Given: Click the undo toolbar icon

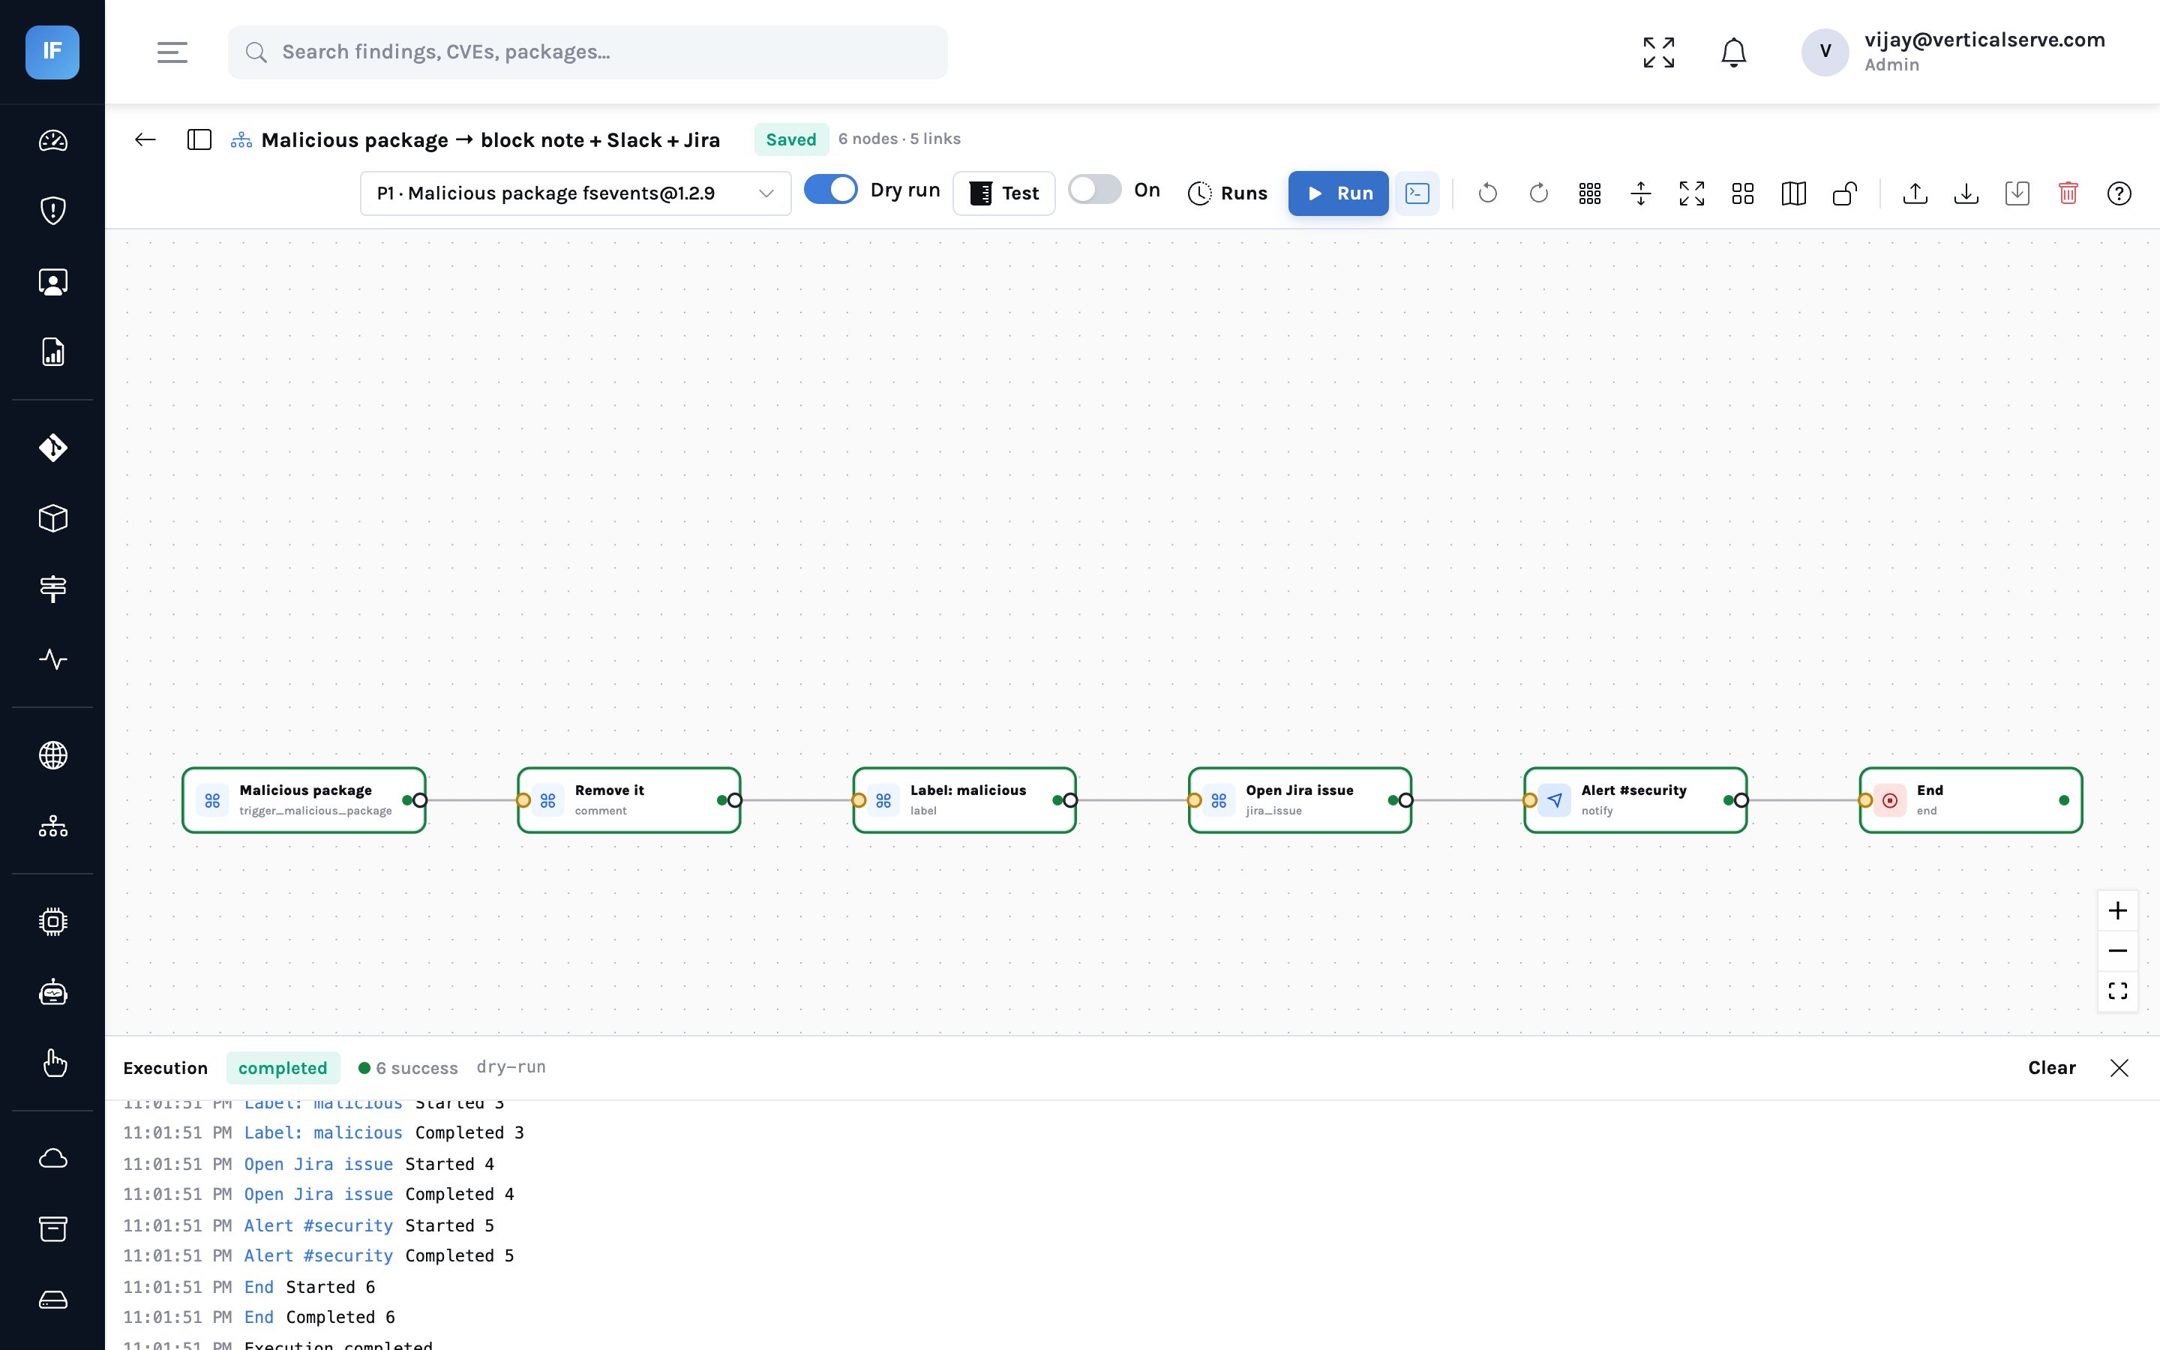Looking at the screenshot, I should 1488,193.
